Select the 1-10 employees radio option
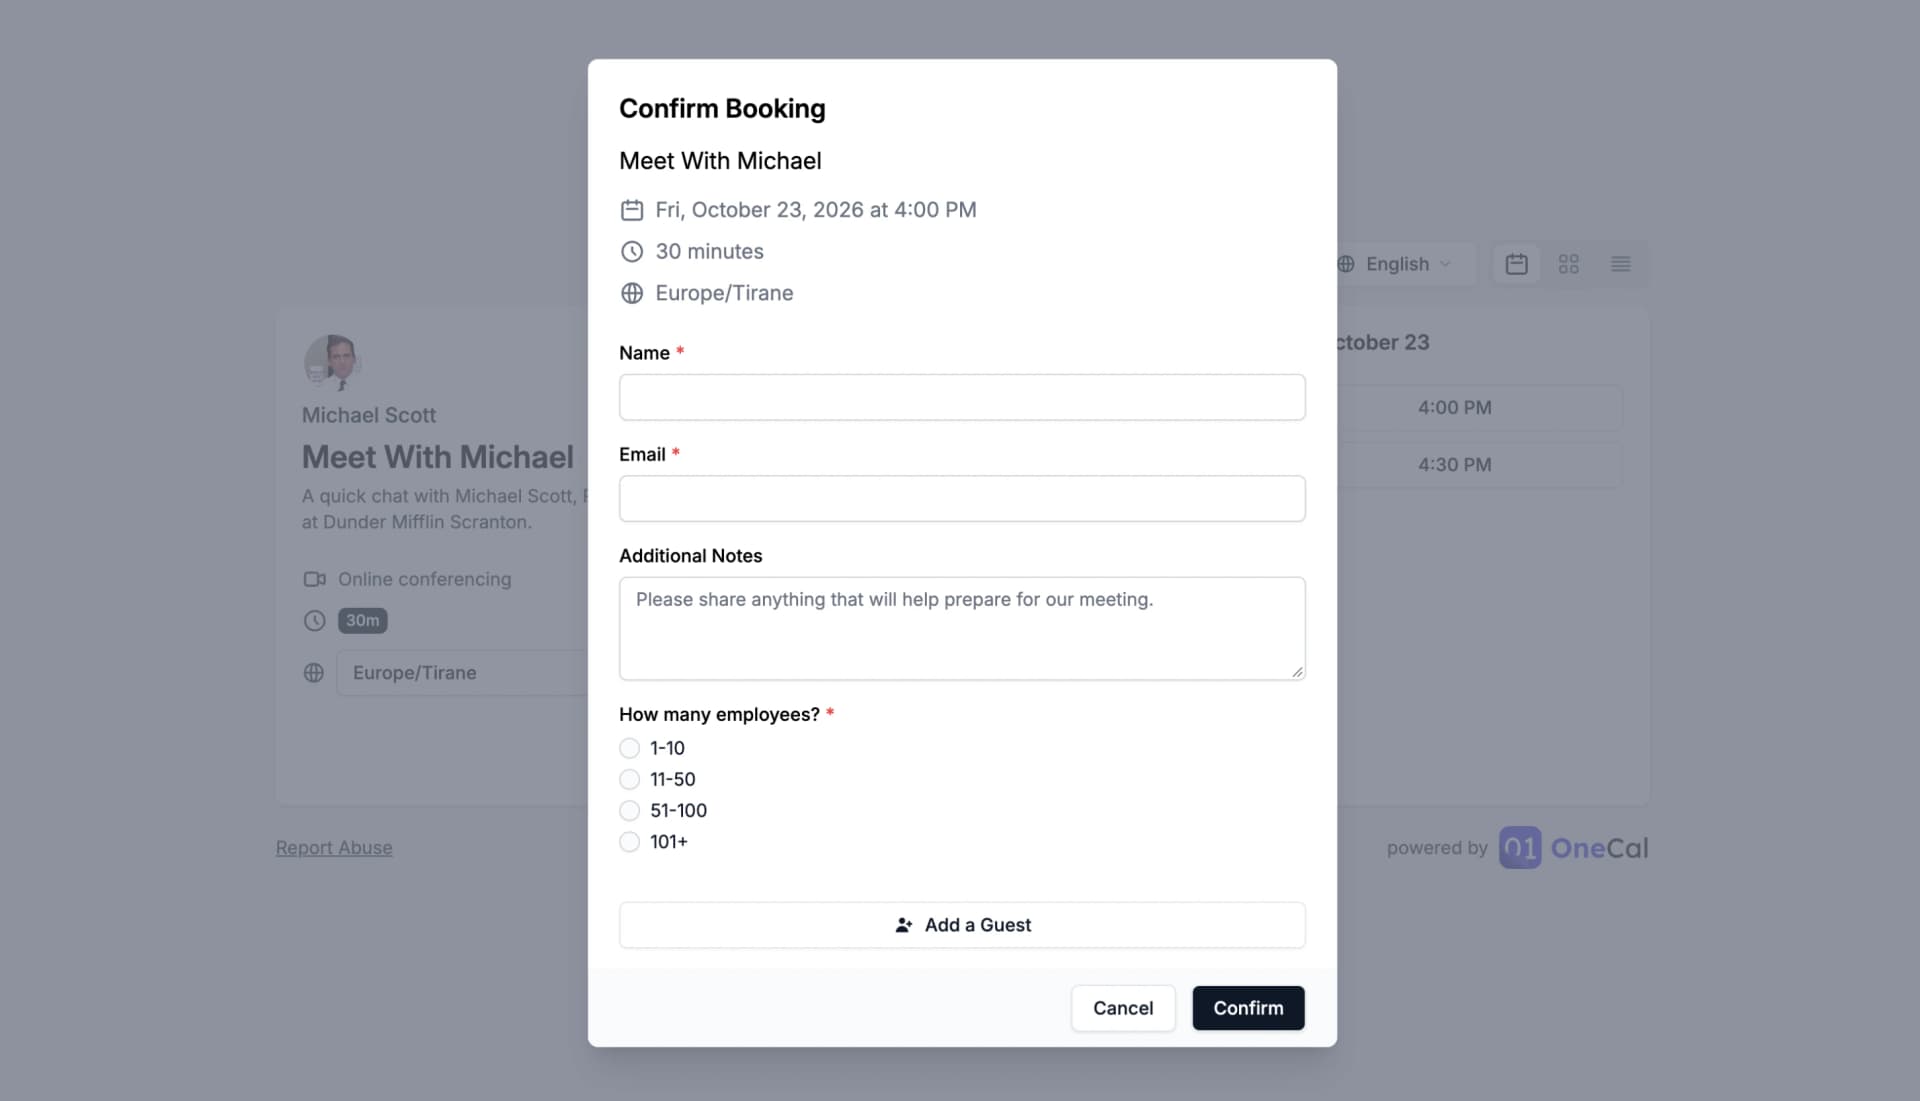This screenshot has height=1101, width=1920. (x=629, y=748)
